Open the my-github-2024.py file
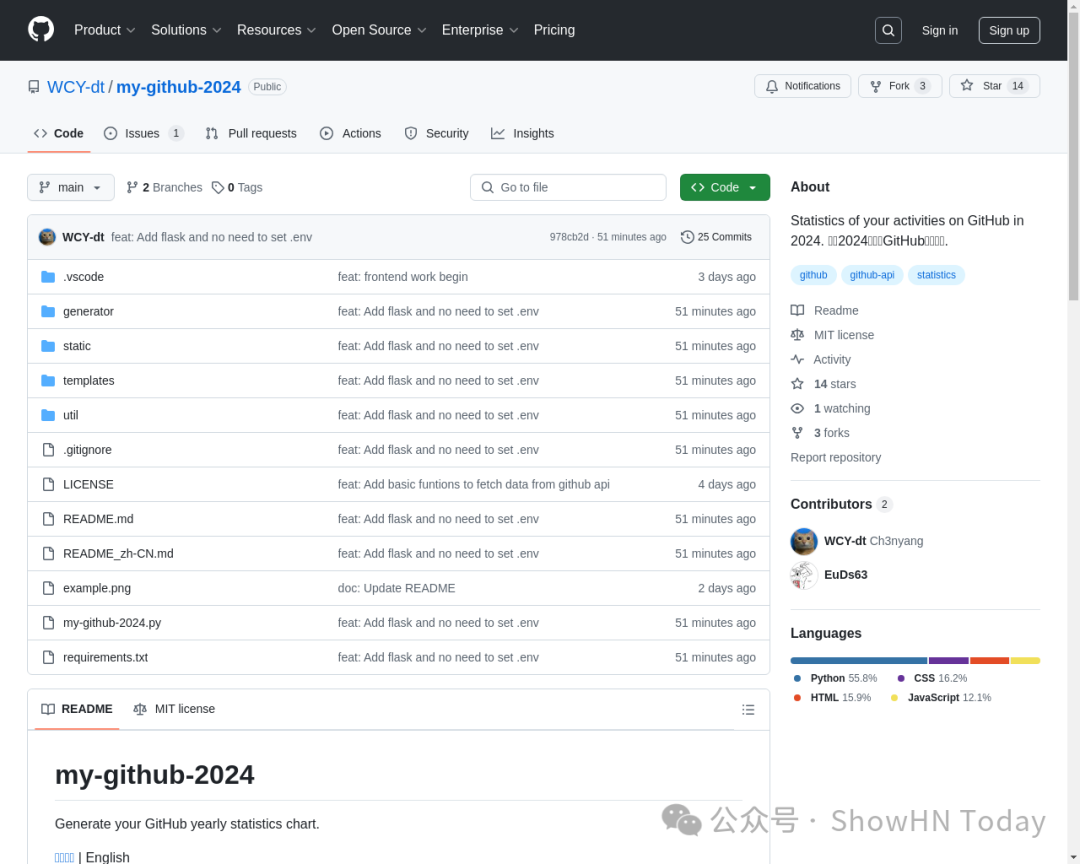The image size is (1080, 864). tap(112, 623)
